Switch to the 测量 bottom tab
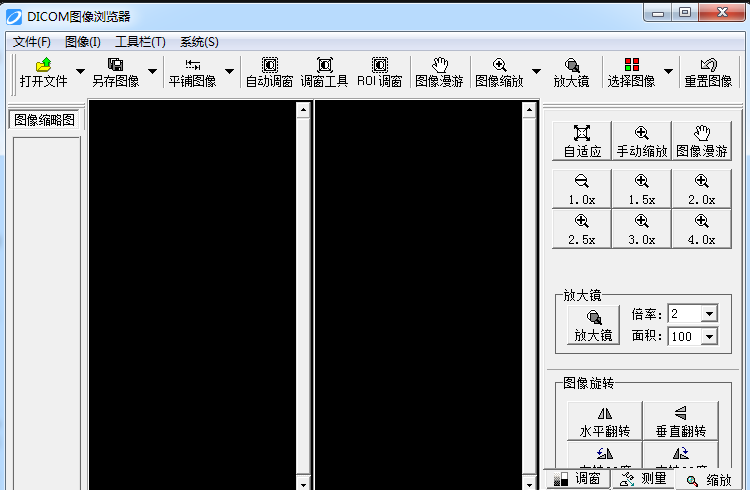The height and width of the screenshot is (490, 750). (x=643, y=479)
